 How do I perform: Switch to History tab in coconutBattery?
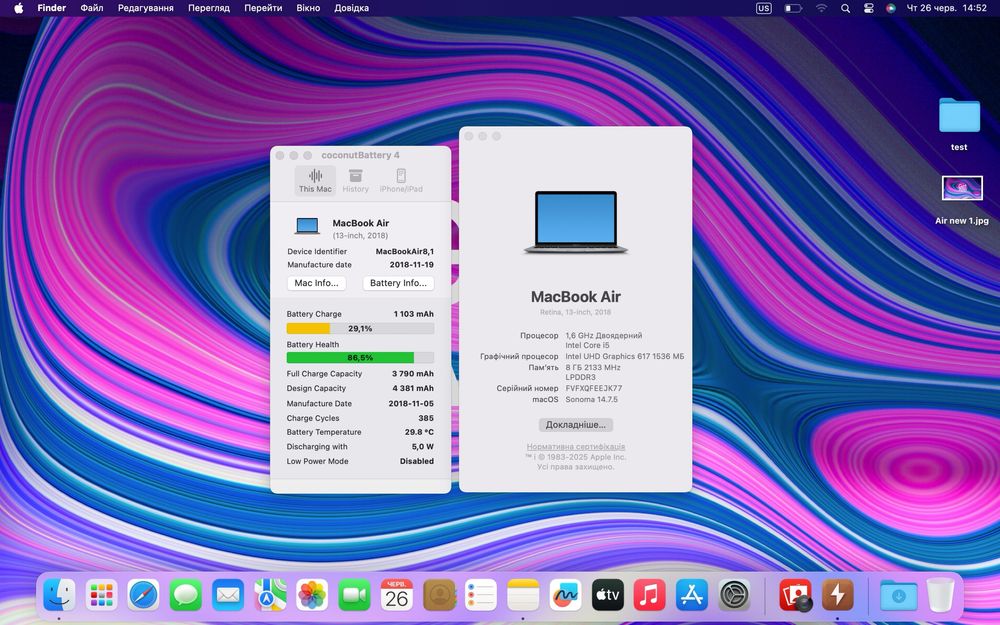click(x=355, y=180)
